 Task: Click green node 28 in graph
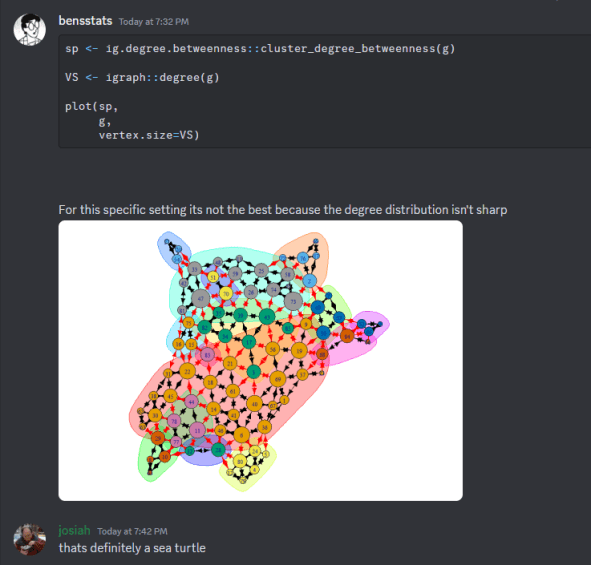[218, 450]
